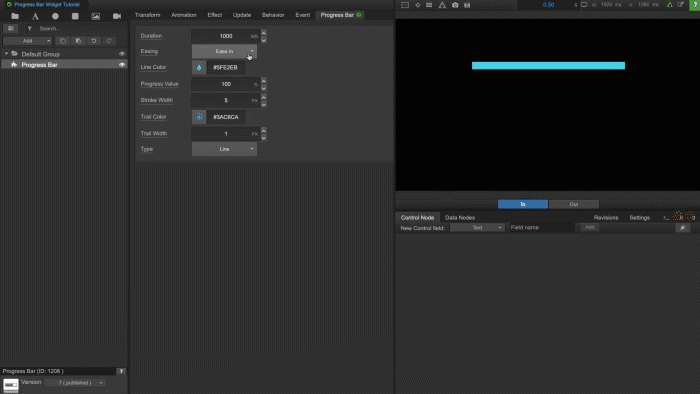The width and height of the screenshot is (700, 394).
Task: Open the Update tab
Action: click(242, 15)
